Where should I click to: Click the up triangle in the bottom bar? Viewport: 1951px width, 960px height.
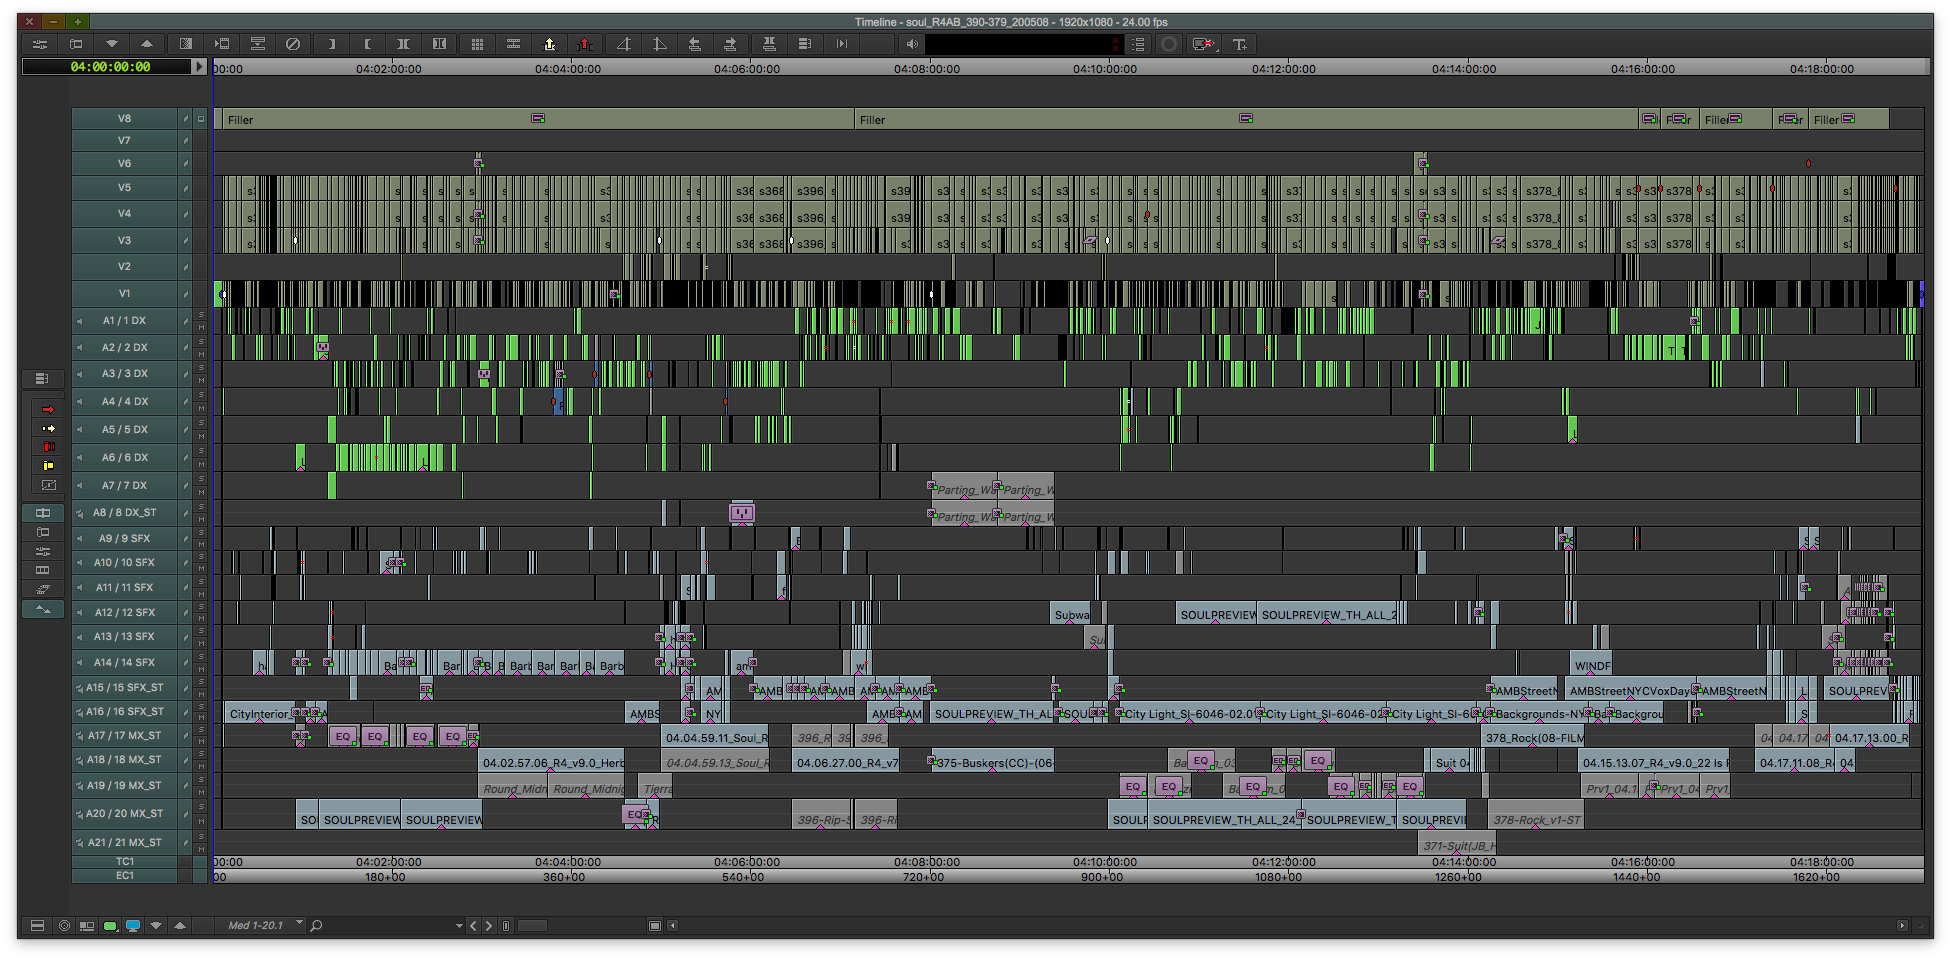(180, 926)
